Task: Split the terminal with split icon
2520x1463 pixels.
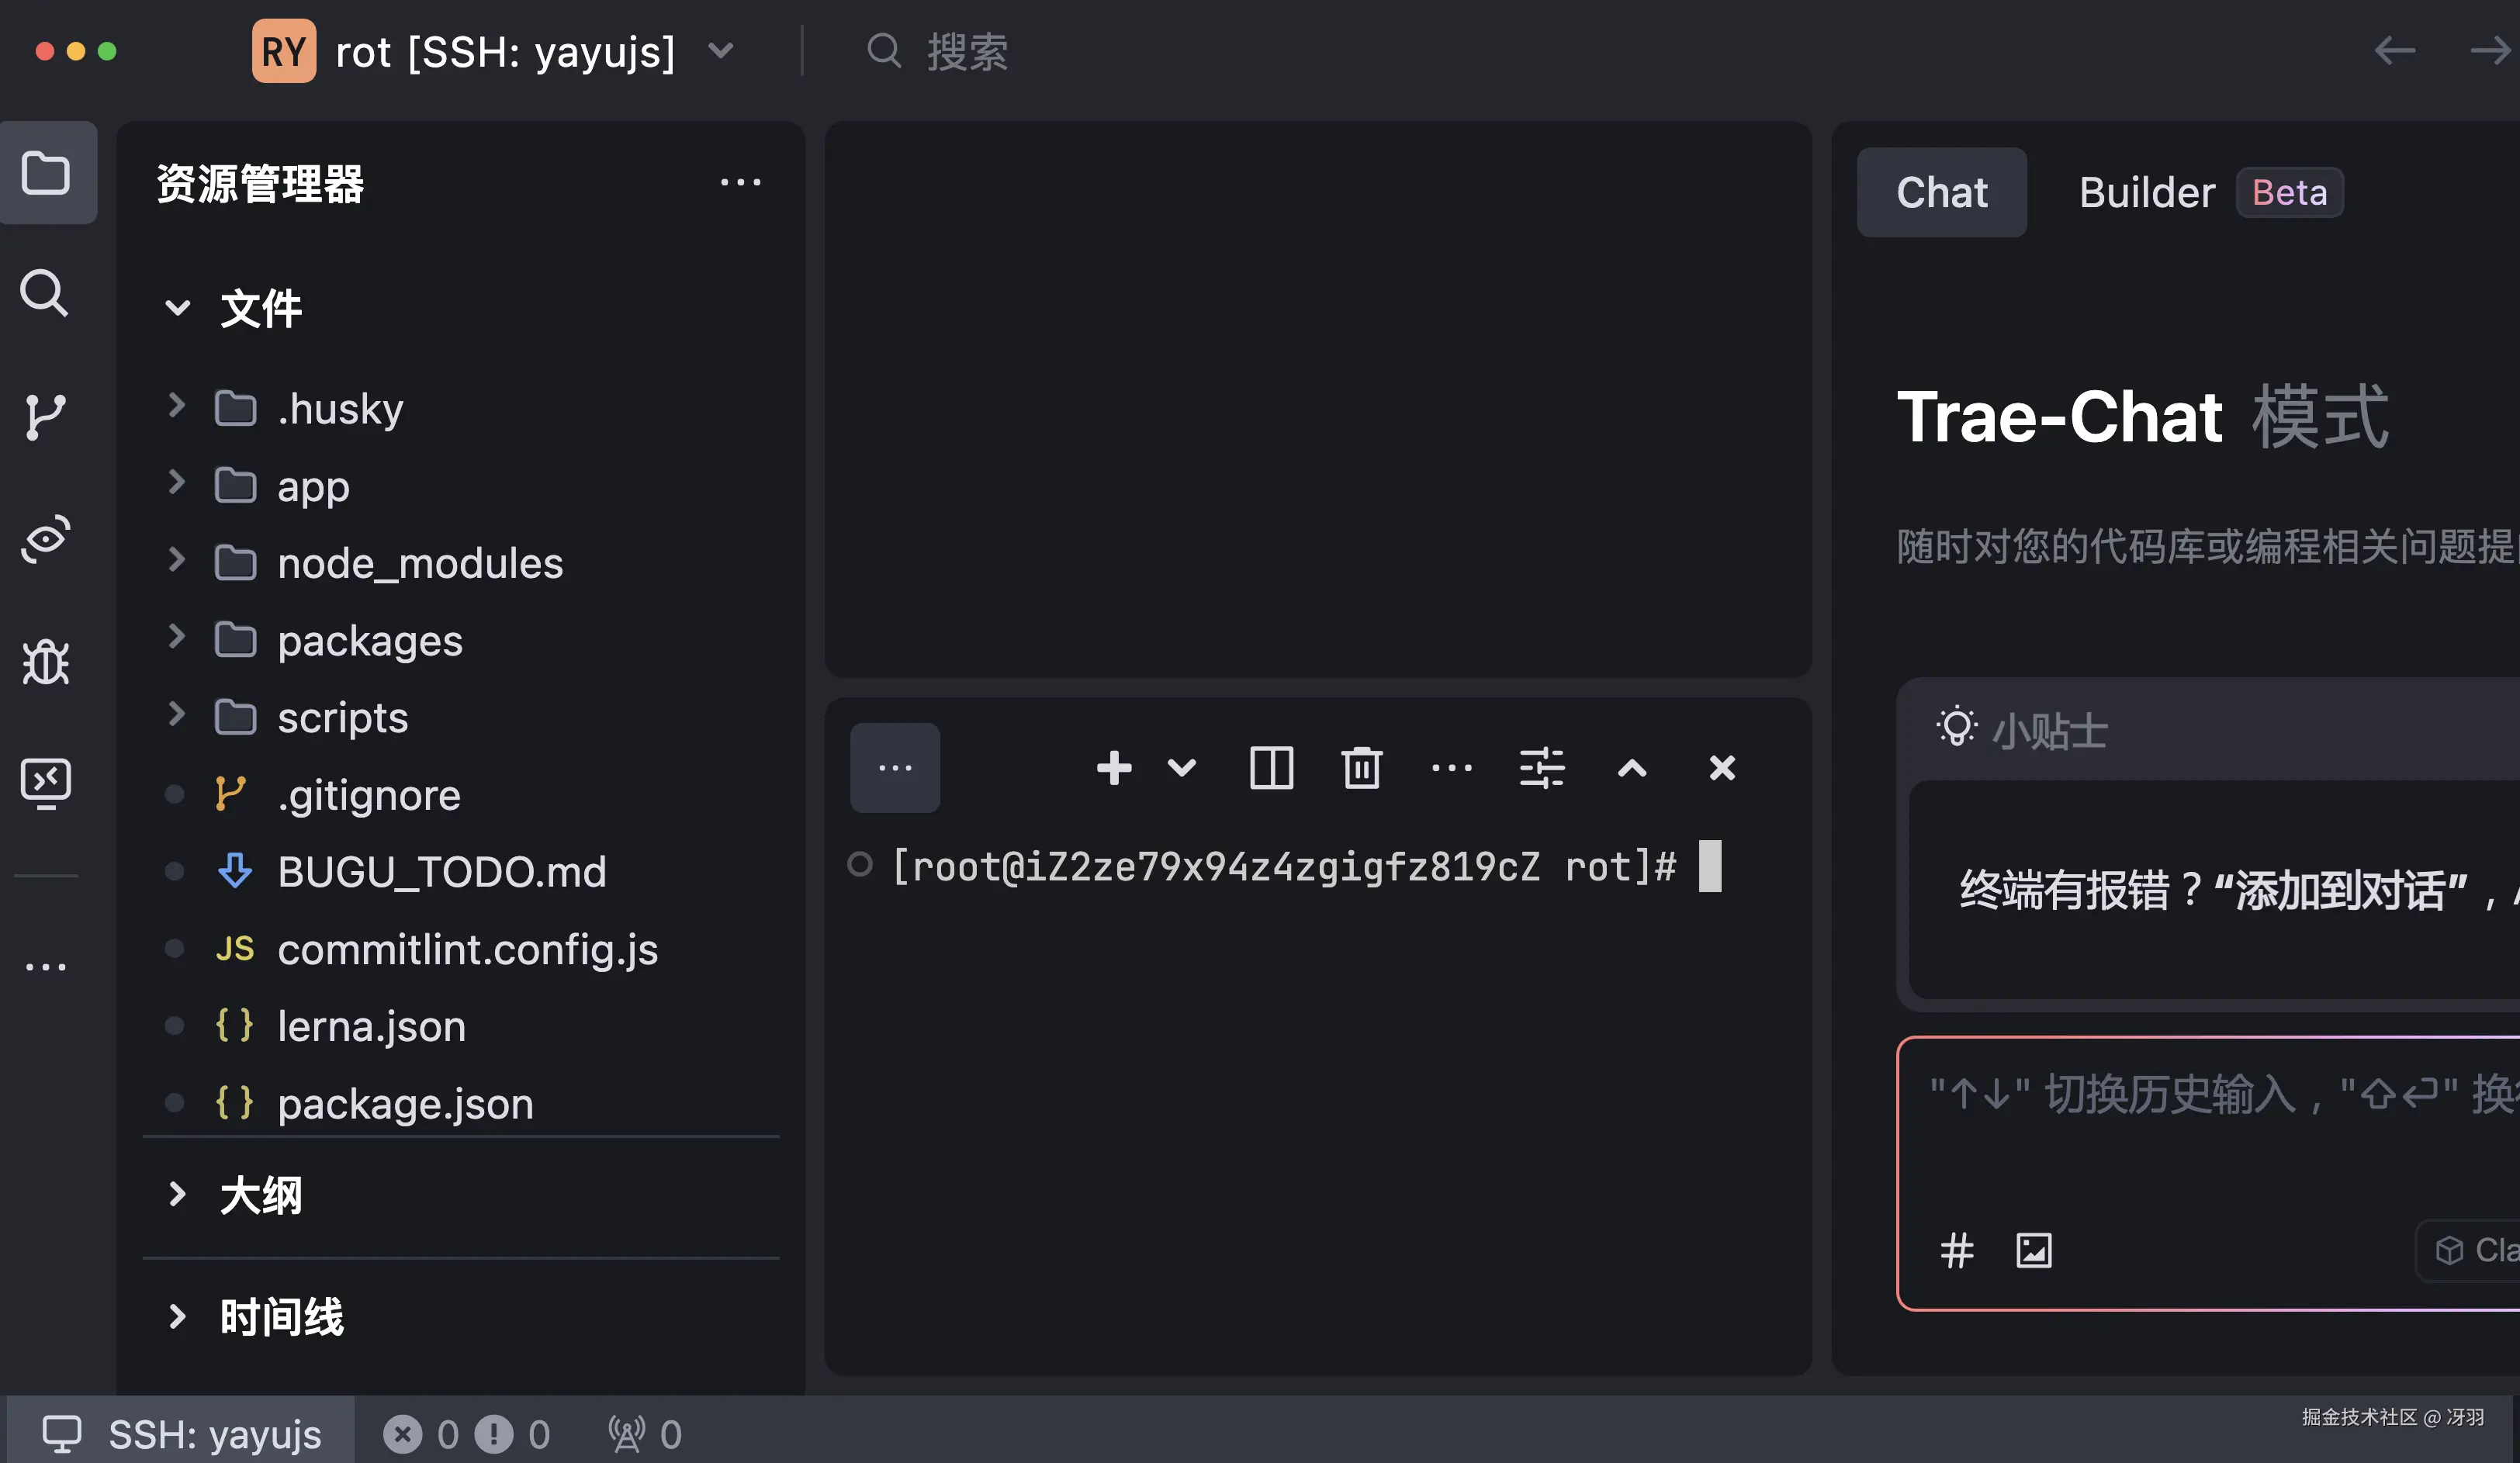Action: pos(1271,768)
